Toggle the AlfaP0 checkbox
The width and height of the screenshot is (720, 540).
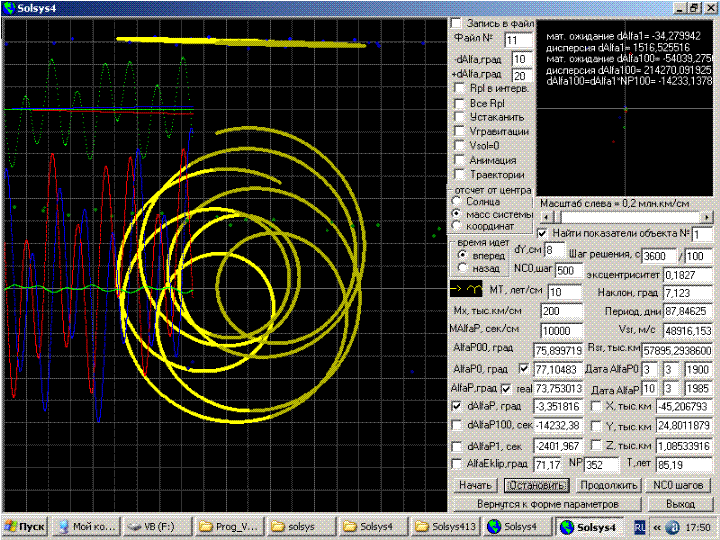(x=523, y=369)
